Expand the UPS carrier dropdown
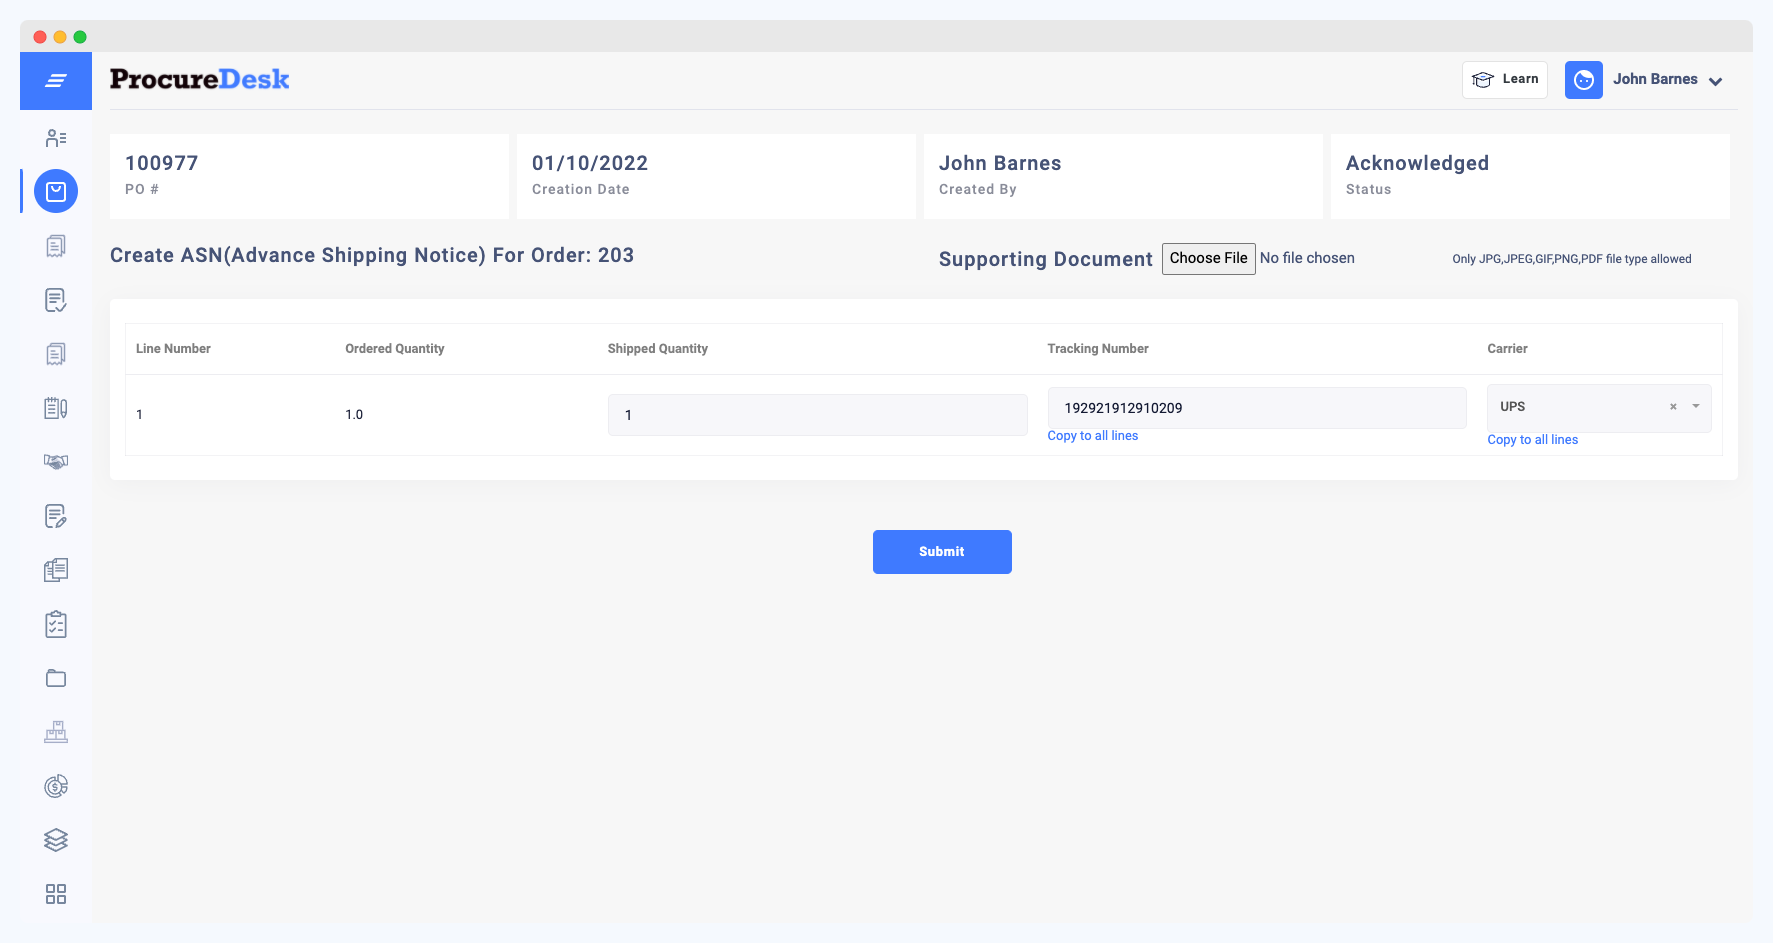Viewport: 1773px width, 943px height. [x=1693, y=407]
